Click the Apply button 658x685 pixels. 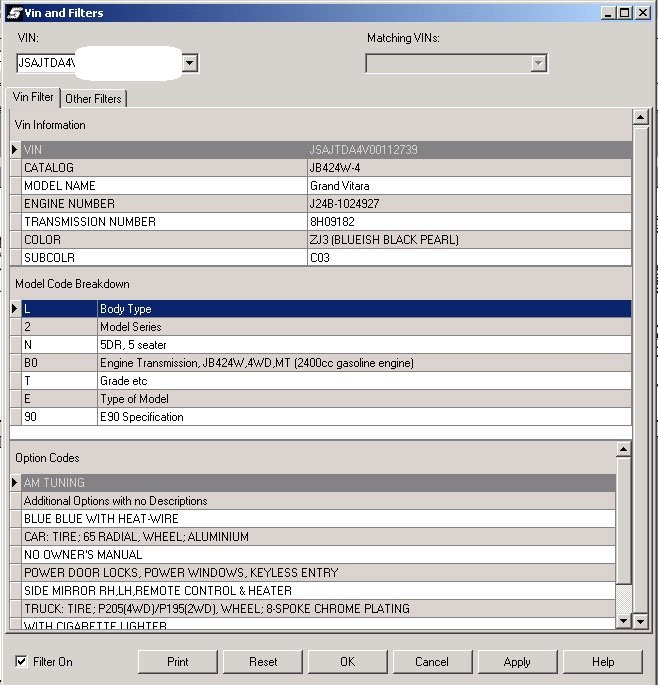click(x=517, y=661)
